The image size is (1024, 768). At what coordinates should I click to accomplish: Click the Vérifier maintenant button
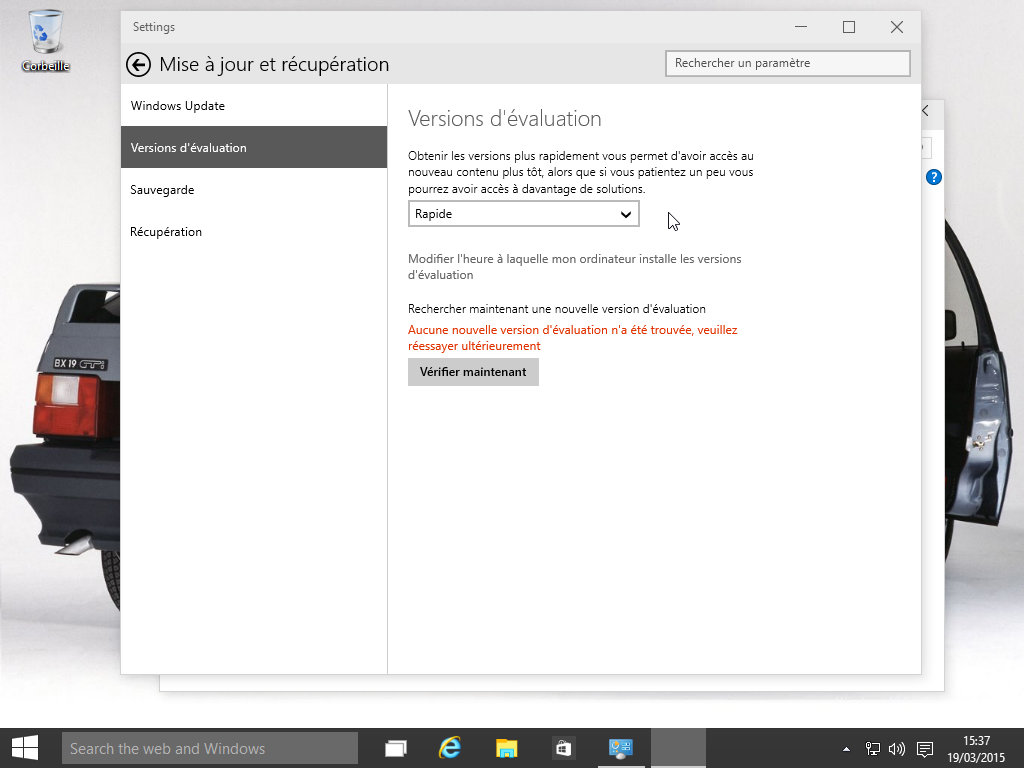pos(473,371)
